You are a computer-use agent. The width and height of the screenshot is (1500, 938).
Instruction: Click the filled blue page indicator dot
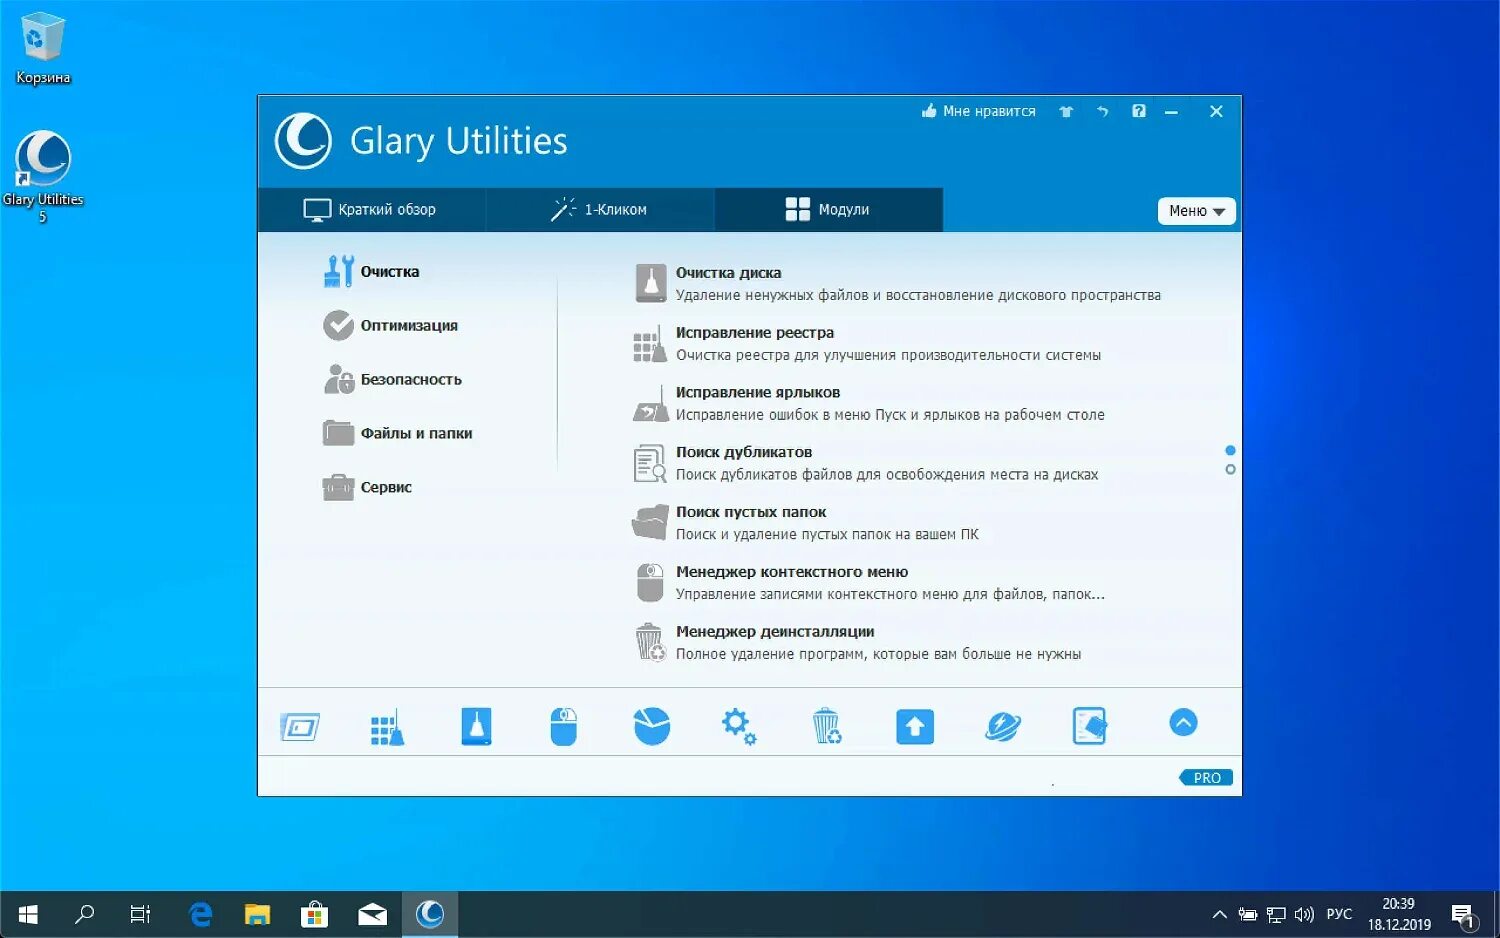[1230, 450]
